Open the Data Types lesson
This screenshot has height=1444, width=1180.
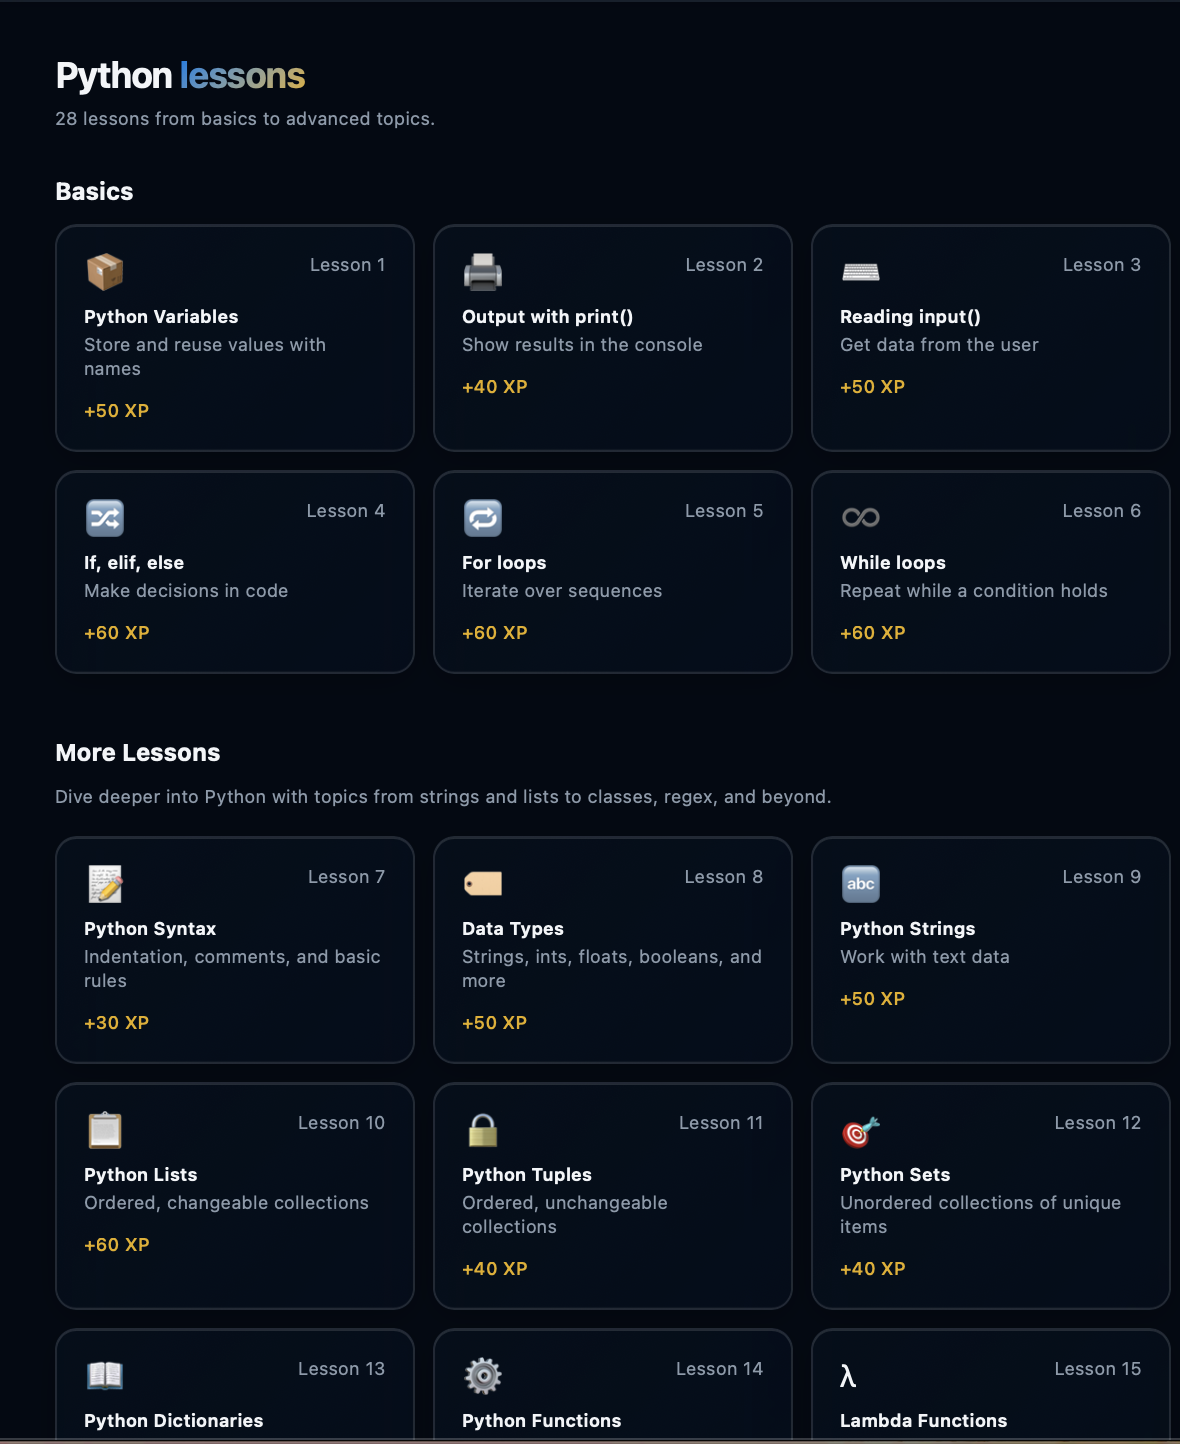(x=513, y=929)
